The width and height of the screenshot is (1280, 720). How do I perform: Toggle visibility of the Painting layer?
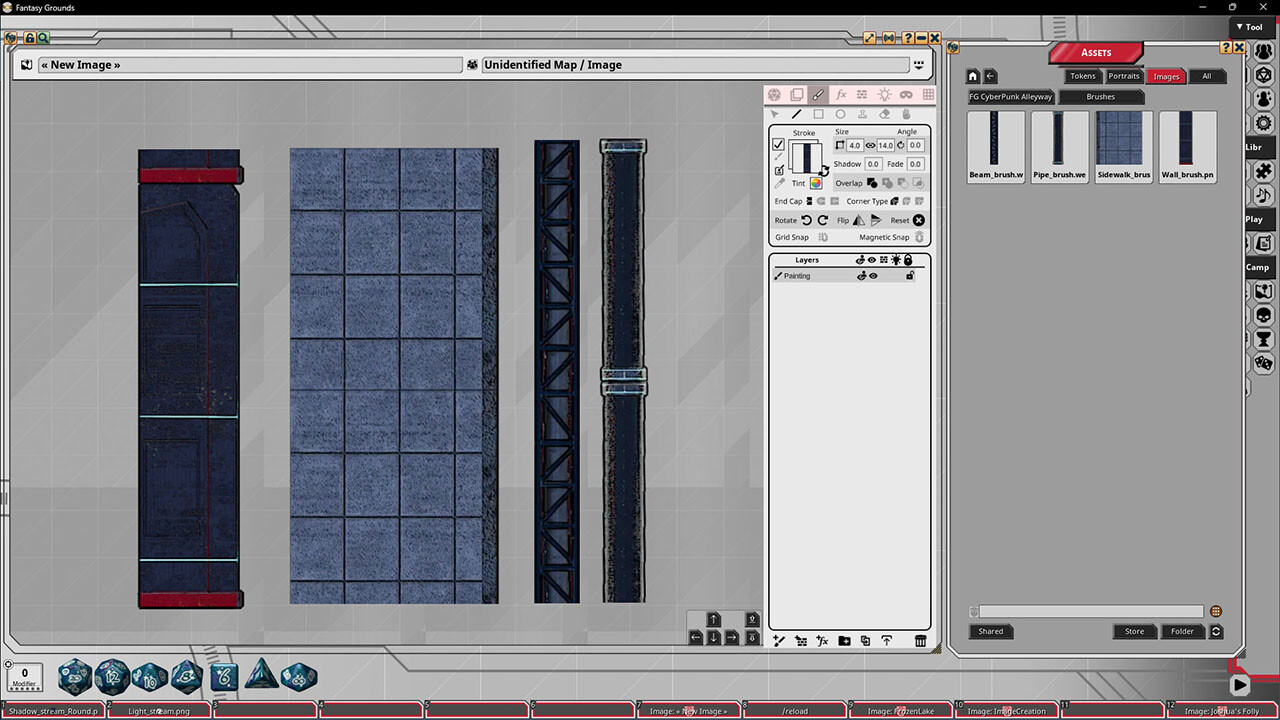(873, 276)
